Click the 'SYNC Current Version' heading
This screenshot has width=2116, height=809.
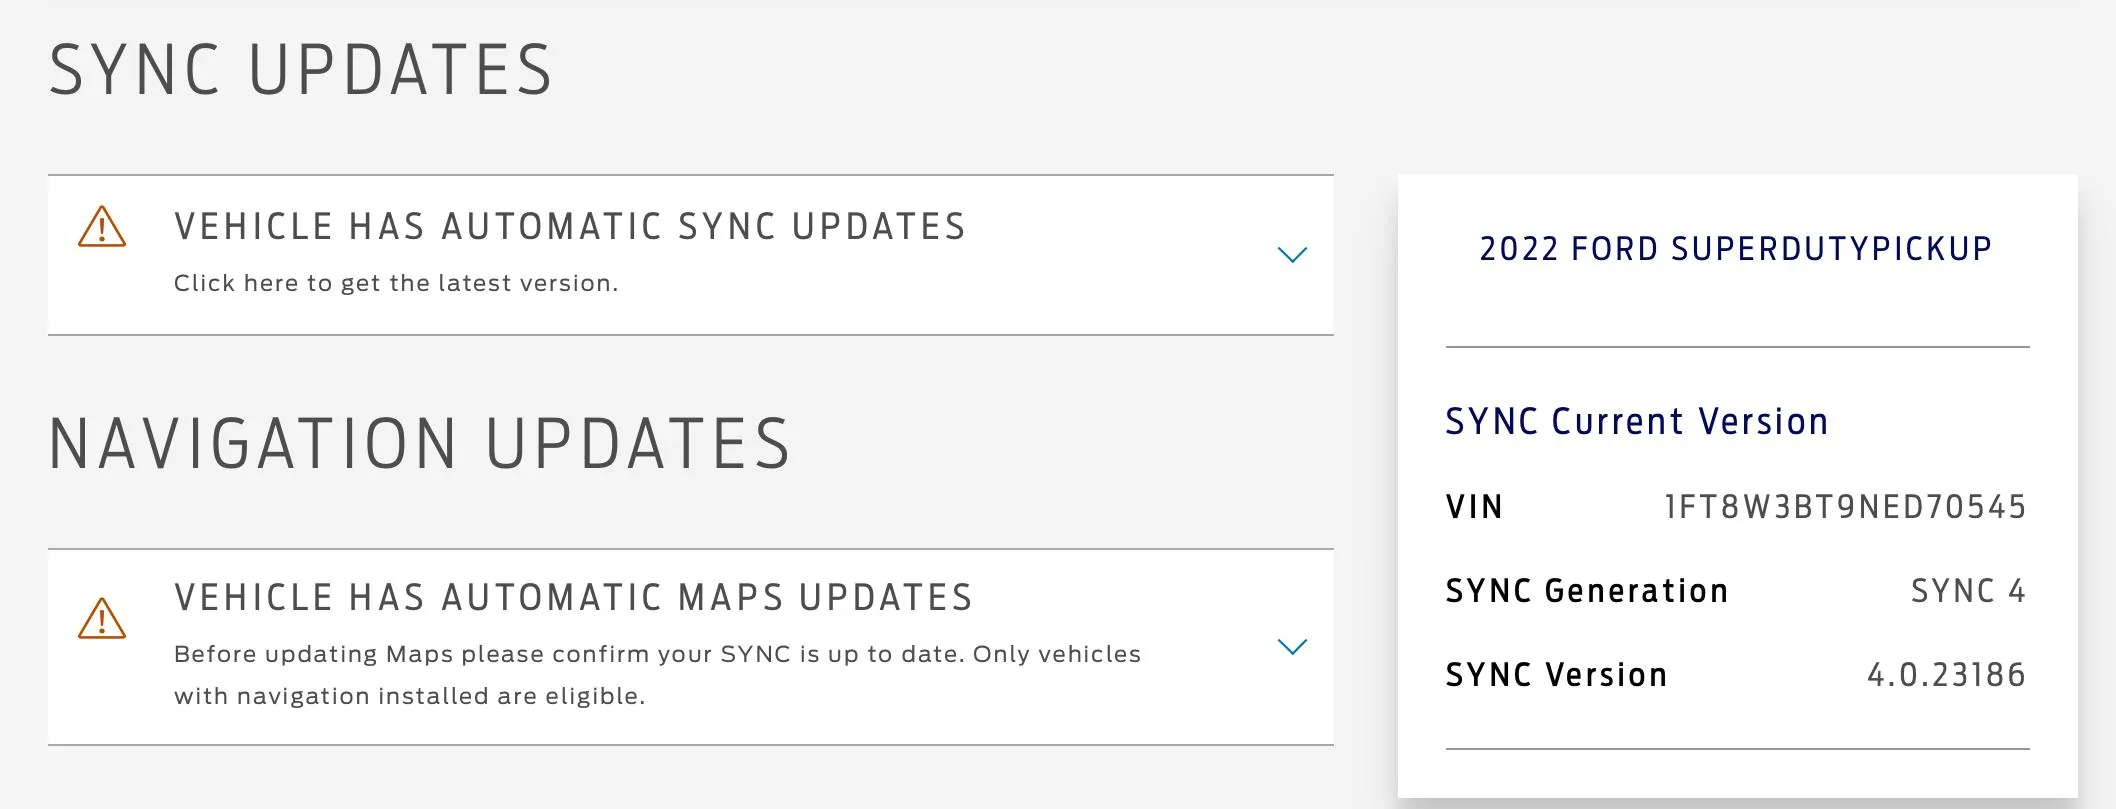1637,422
